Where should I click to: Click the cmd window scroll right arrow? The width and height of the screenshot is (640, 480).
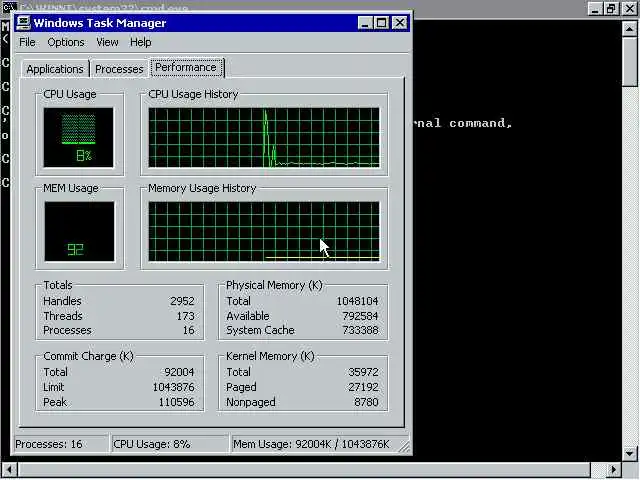pyautogui.click(x=614, y=470)
